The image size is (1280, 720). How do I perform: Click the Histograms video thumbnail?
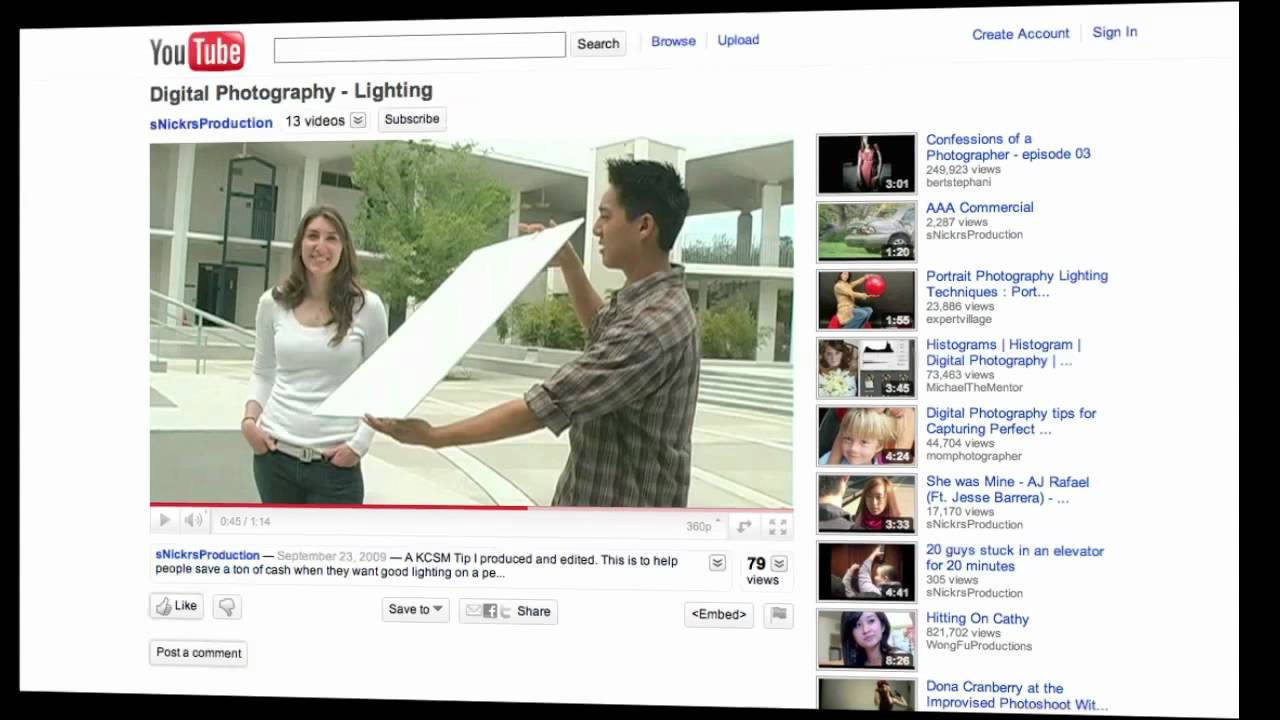point(866,369)
